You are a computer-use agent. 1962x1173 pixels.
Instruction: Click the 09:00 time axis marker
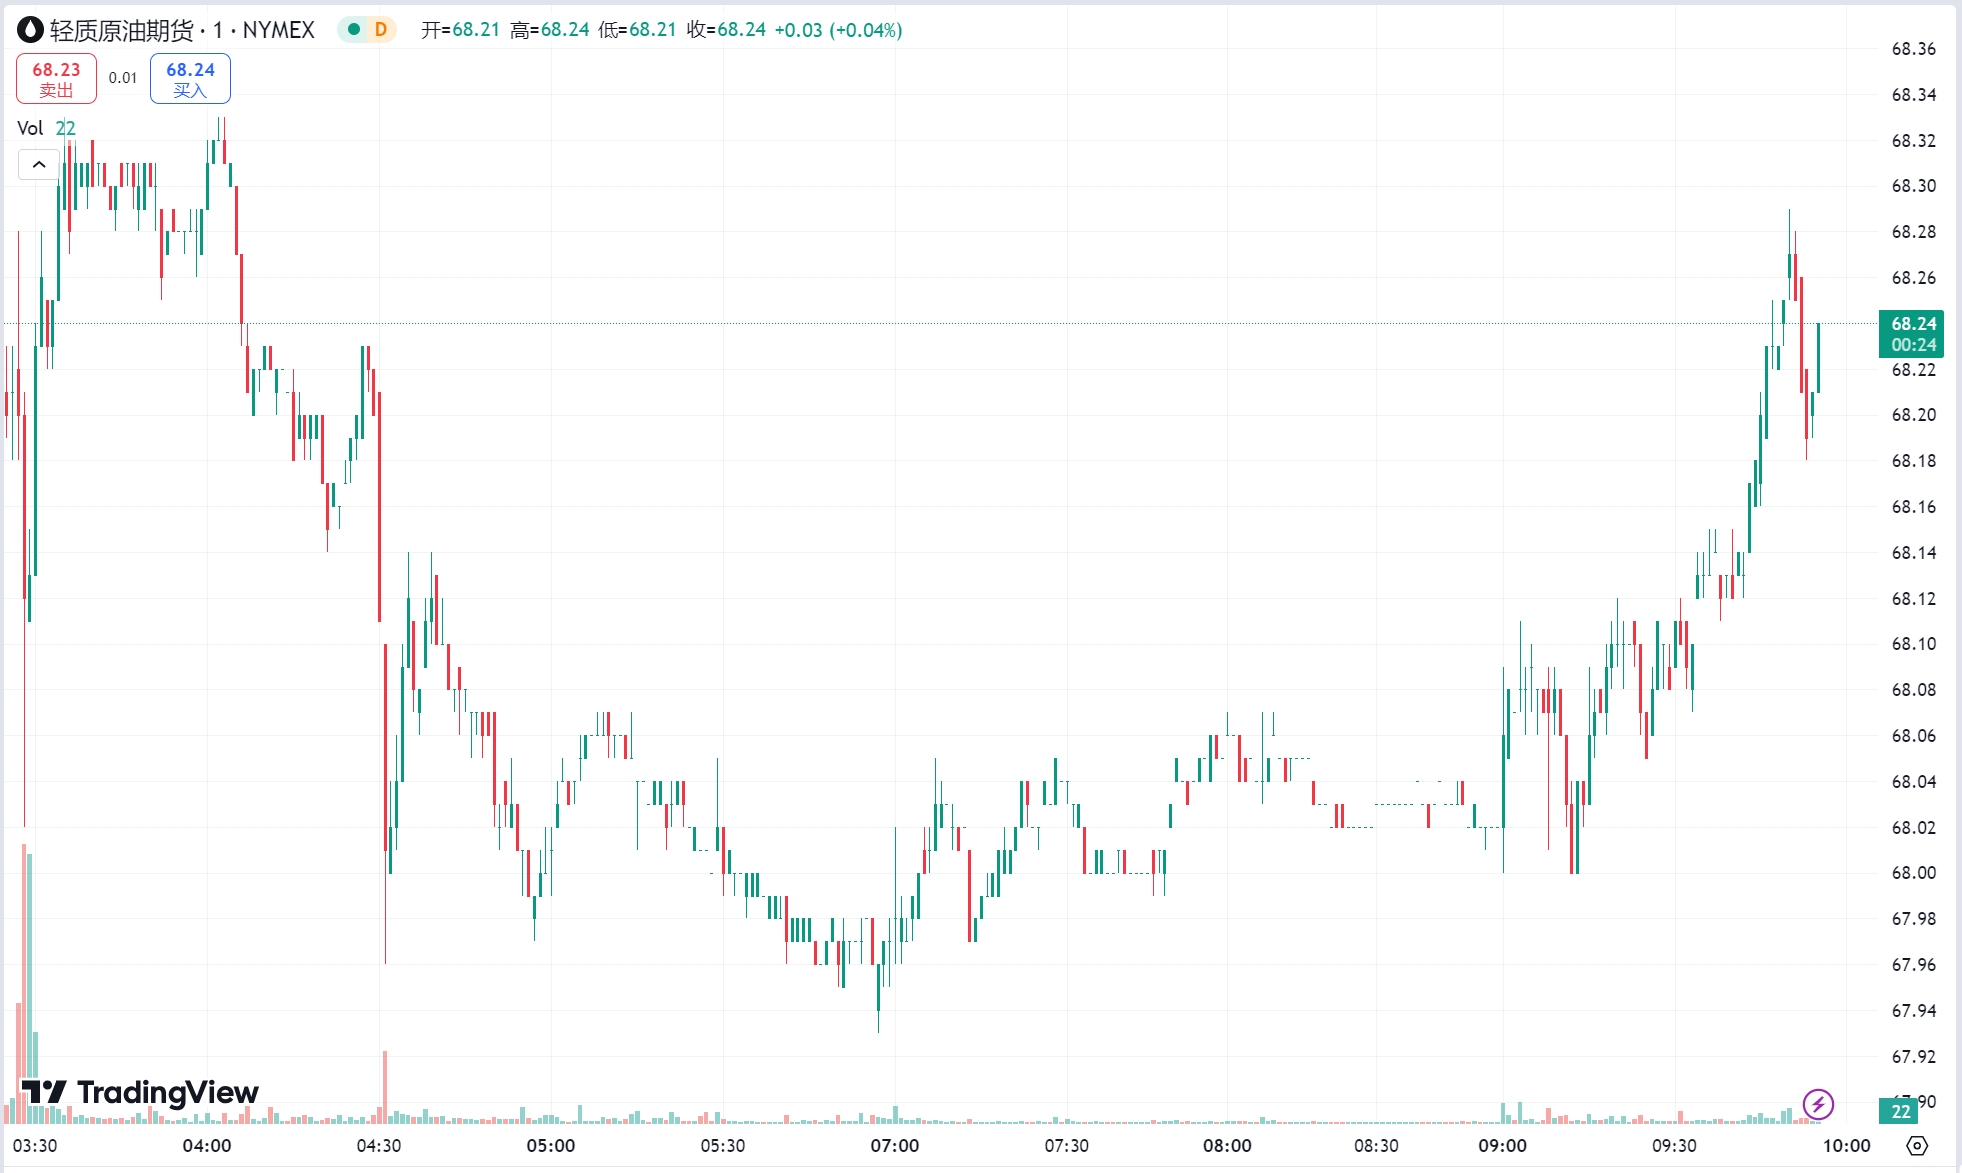pos(1503,1146)
